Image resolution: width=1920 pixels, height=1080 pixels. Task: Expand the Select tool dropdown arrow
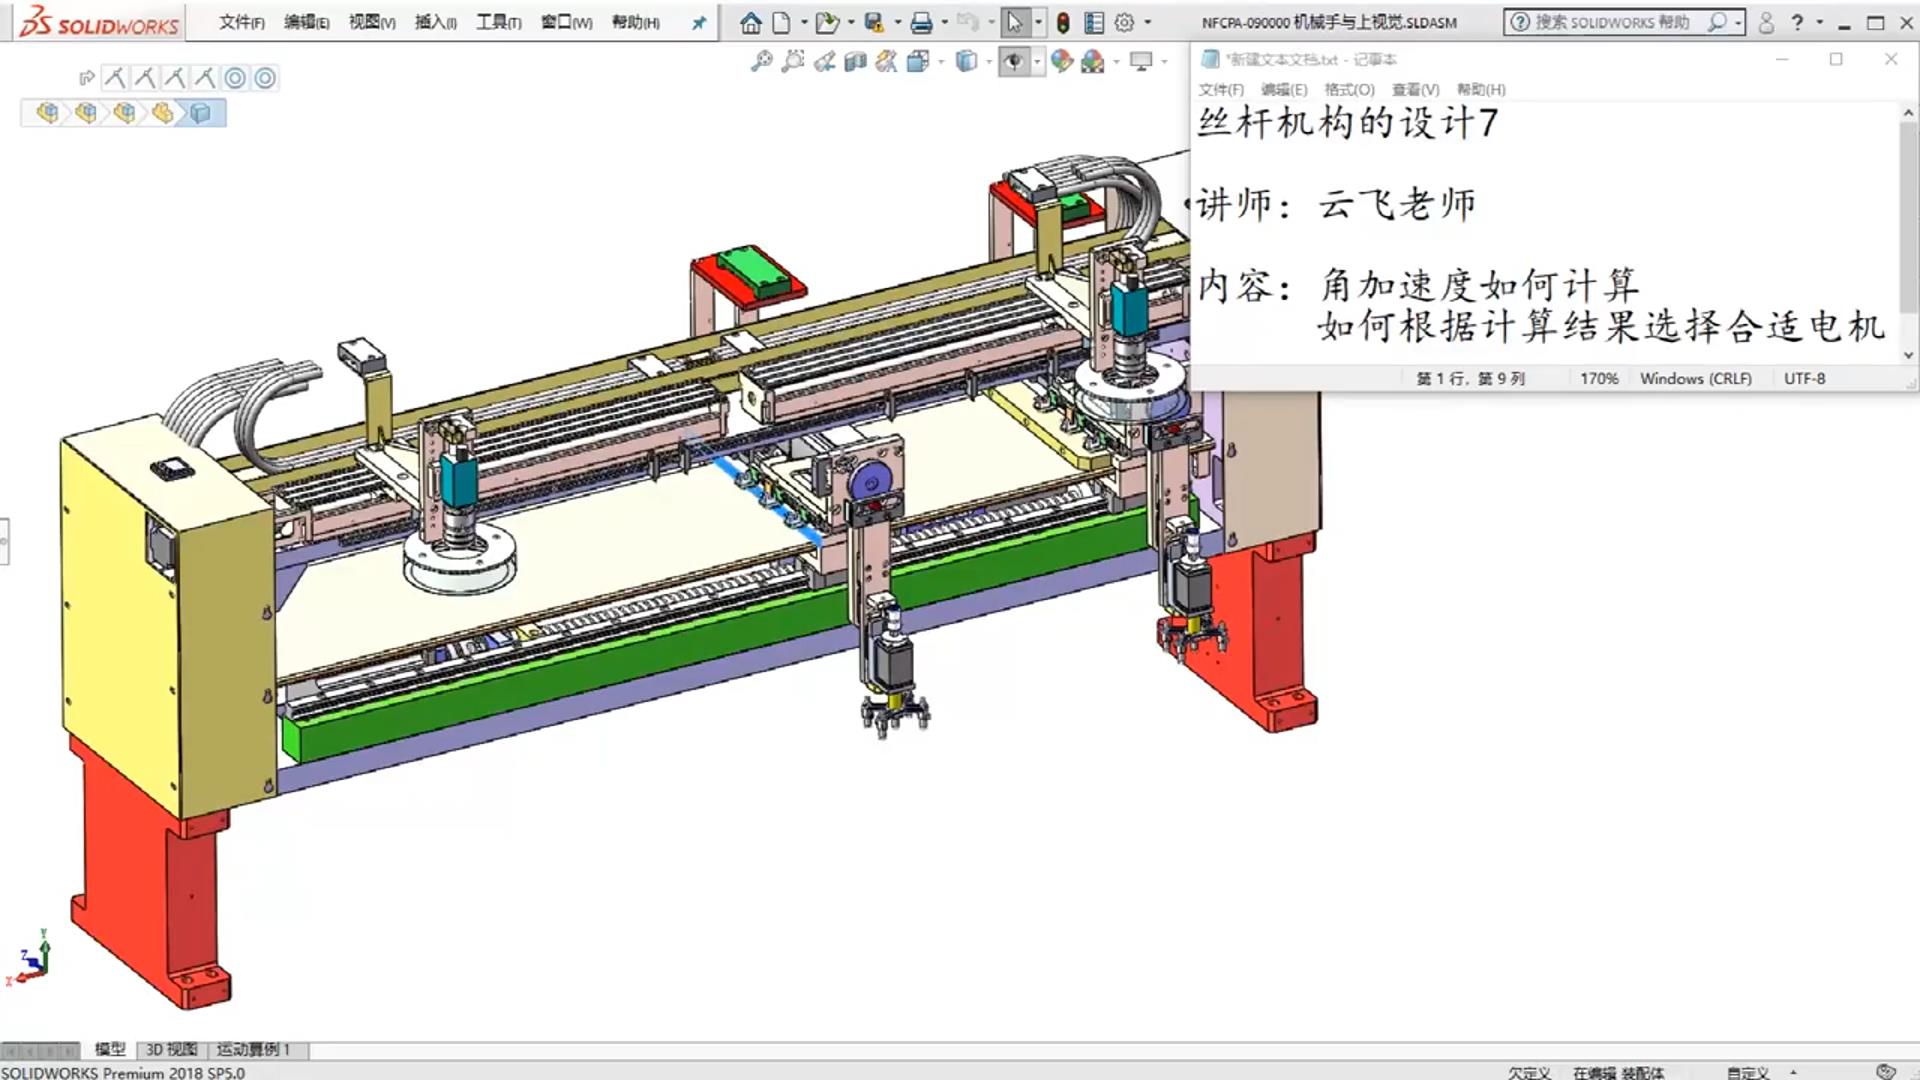tap(1038, 22)
